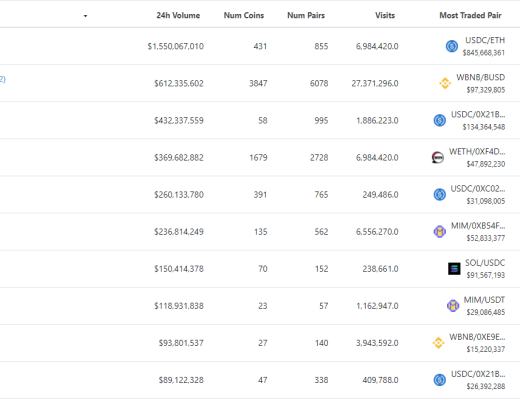
Task: Click the USDC icon in the $432,337,559 row
Action: [x=440, y=120]
